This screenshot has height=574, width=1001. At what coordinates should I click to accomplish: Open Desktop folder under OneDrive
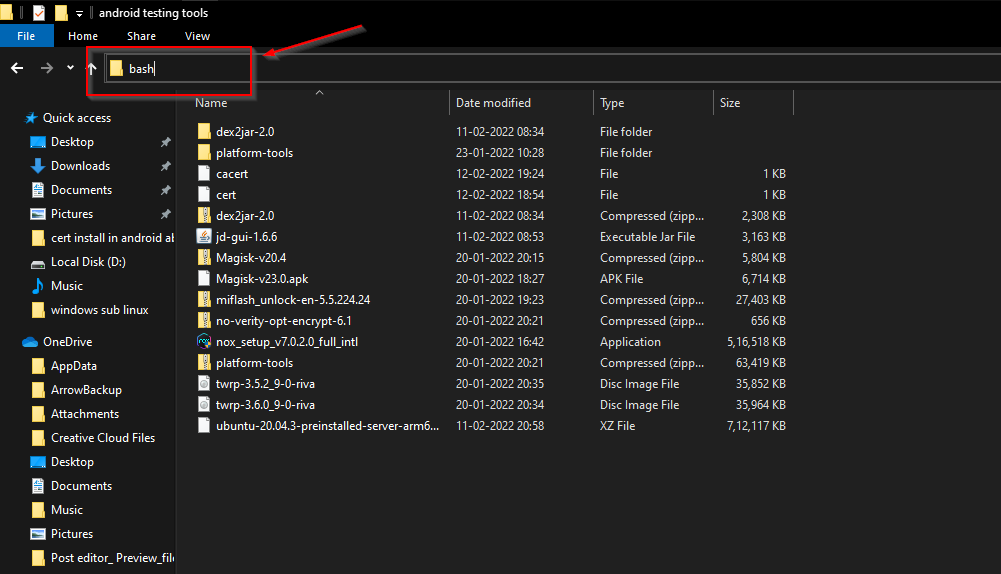[72, 462]
